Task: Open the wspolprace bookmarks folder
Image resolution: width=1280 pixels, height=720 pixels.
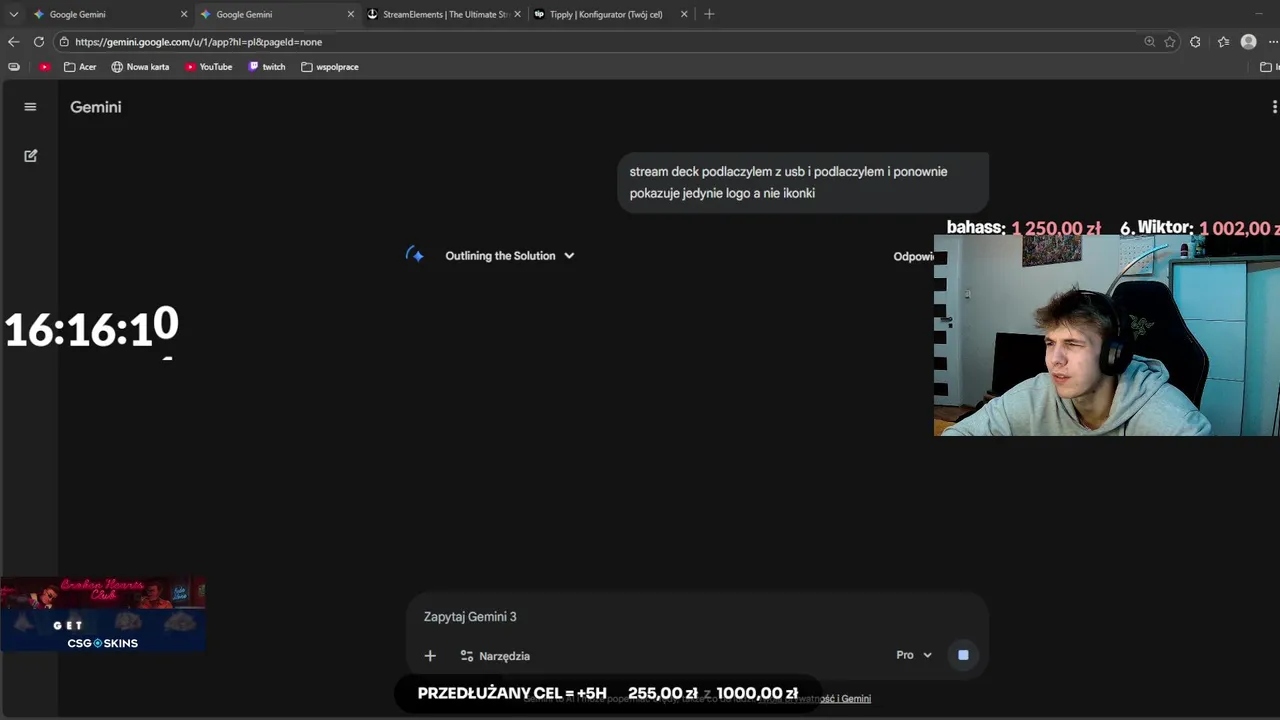Action: (x=329, y=67)
